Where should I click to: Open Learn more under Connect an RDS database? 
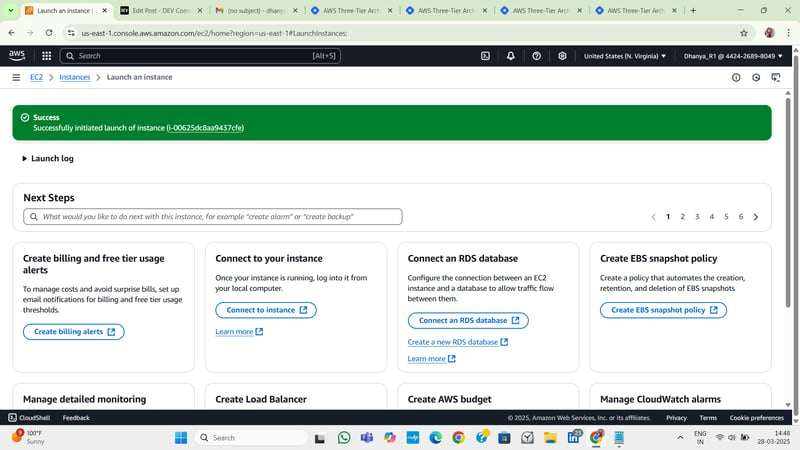coord(431,359)
